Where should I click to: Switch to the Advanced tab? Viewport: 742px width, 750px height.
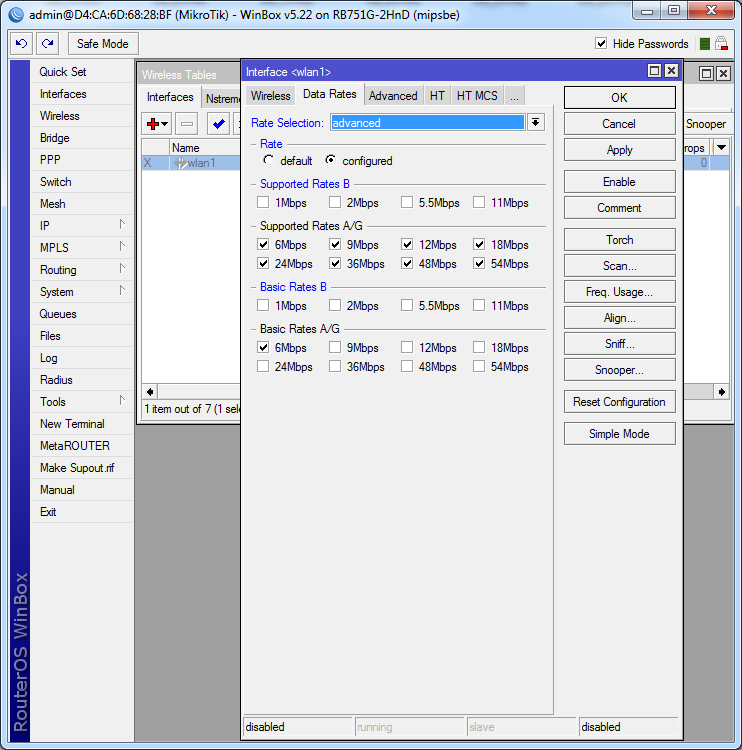click(393, 96)
